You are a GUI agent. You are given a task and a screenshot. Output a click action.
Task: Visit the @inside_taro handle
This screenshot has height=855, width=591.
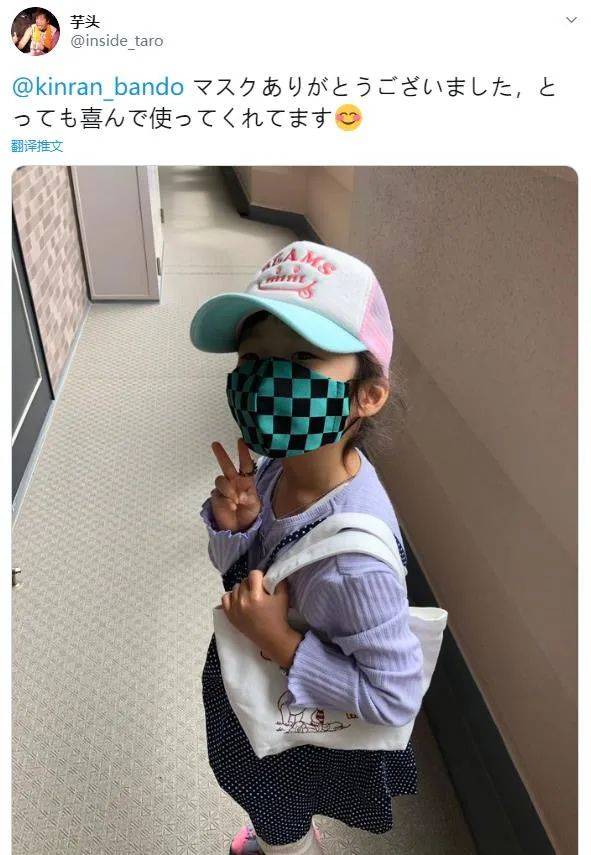[x=117, y=41]
